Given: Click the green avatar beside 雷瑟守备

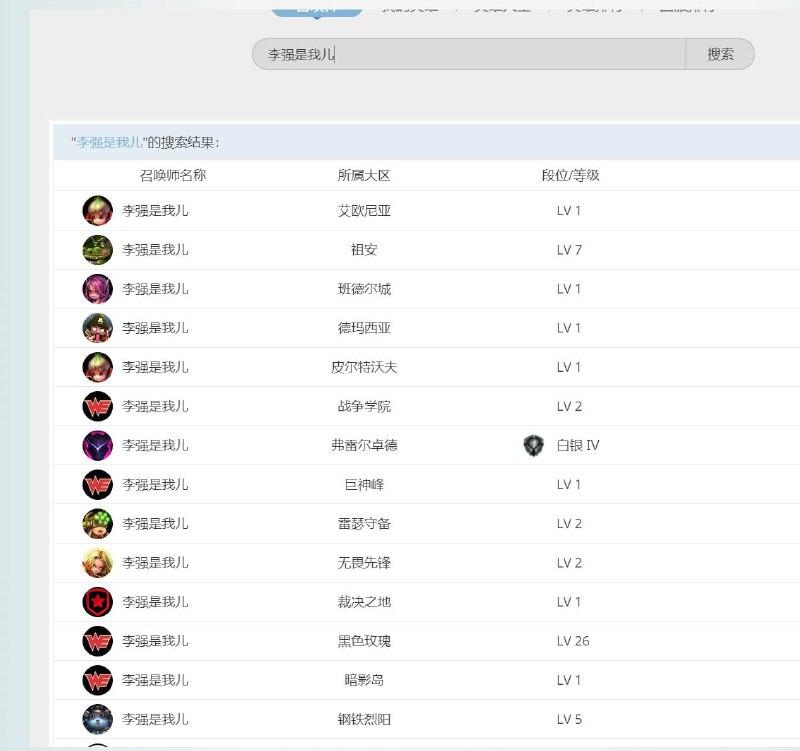Looking at the screenshot, I should [x=97, y=523].
